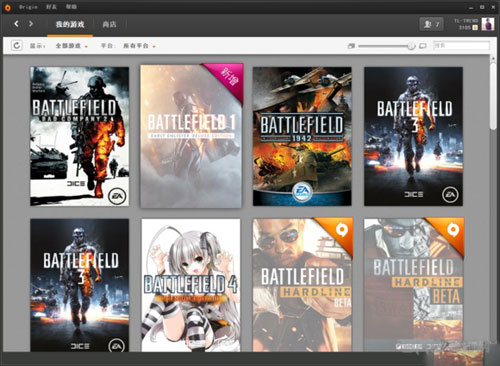Viewport: 500px width, 366px height.
Task: Click in the library search box
Action: tap(462, 45)
